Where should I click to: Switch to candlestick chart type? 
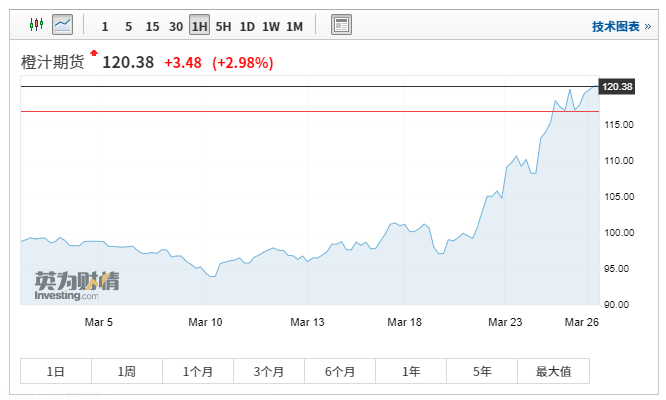pos(37,25)
